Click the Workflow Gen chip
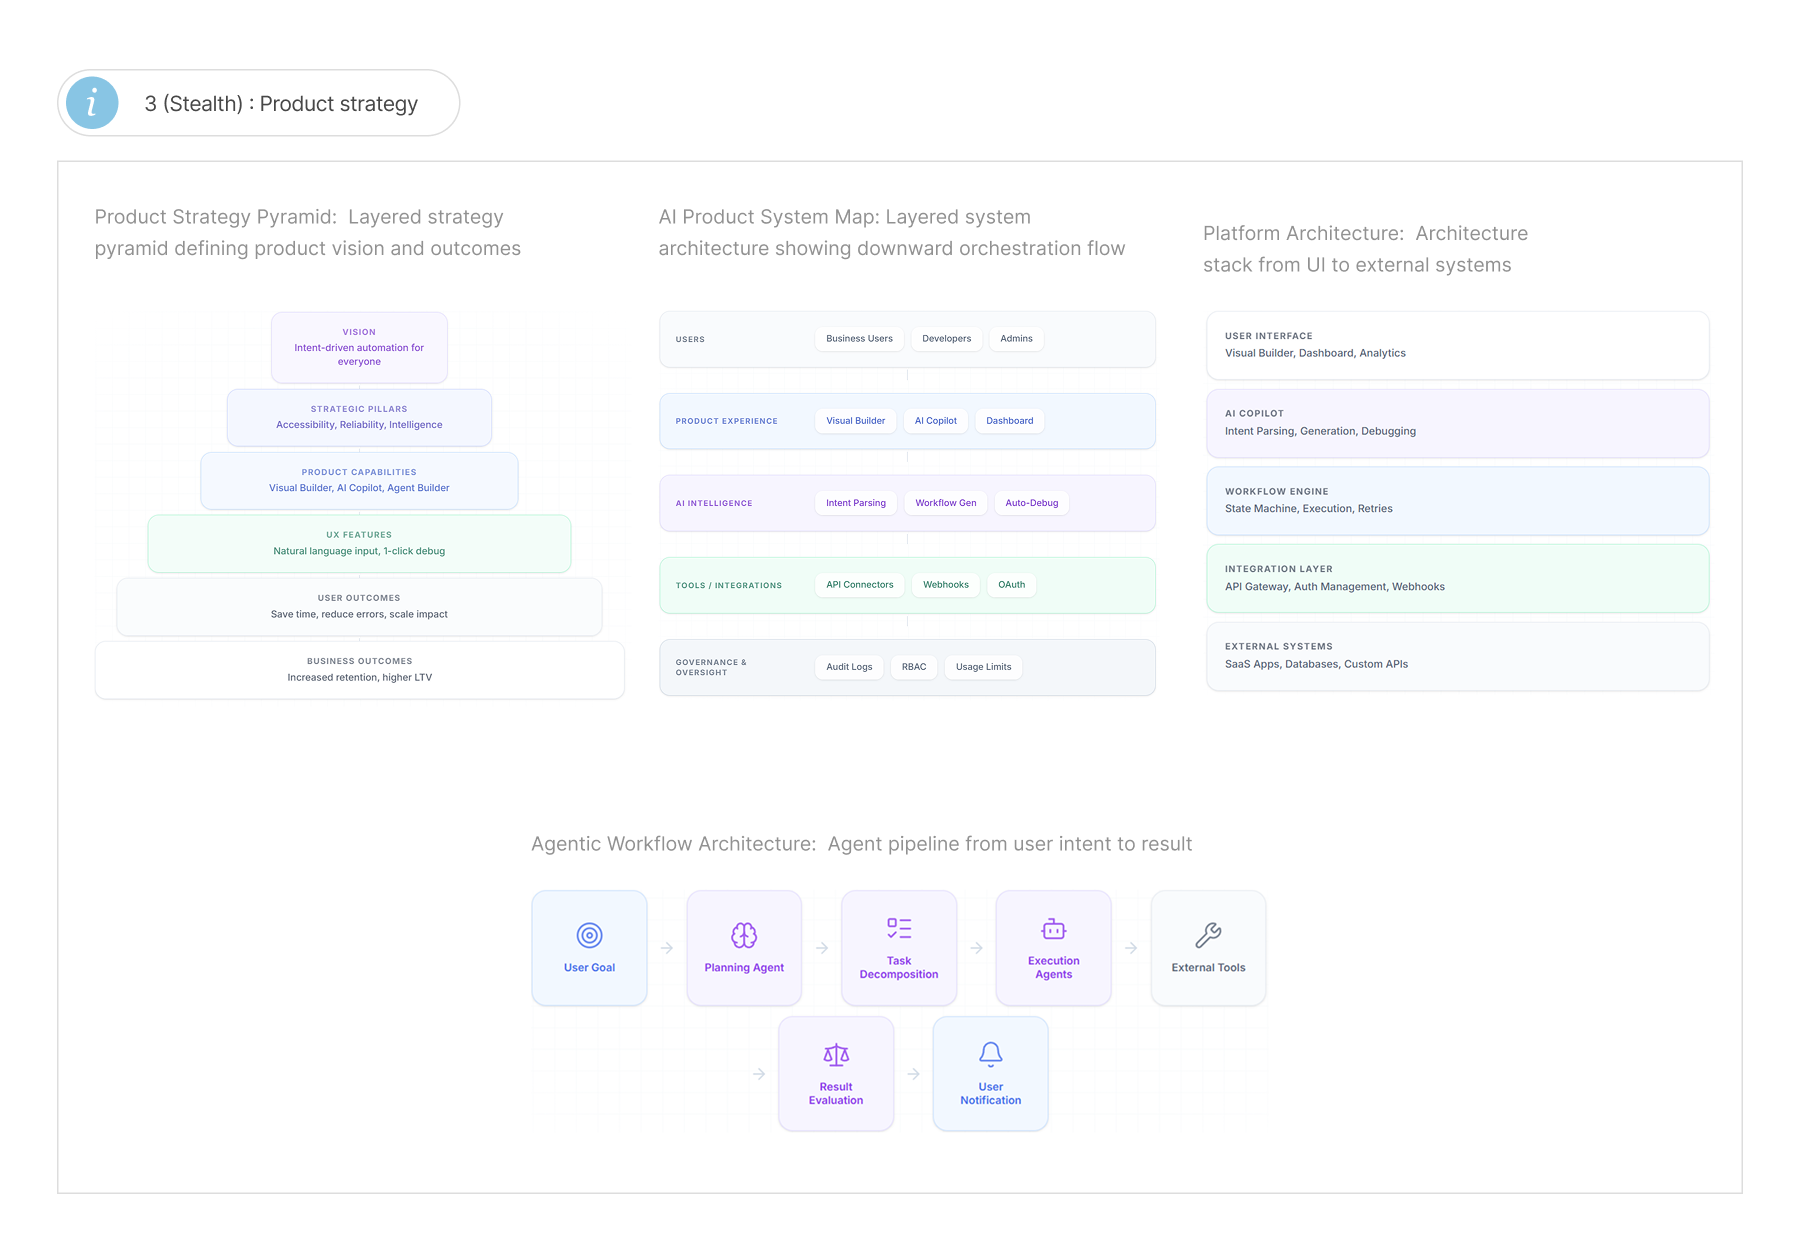Image resolution: width=1800 pixels, height=1260 pixels. pos(945,503)
